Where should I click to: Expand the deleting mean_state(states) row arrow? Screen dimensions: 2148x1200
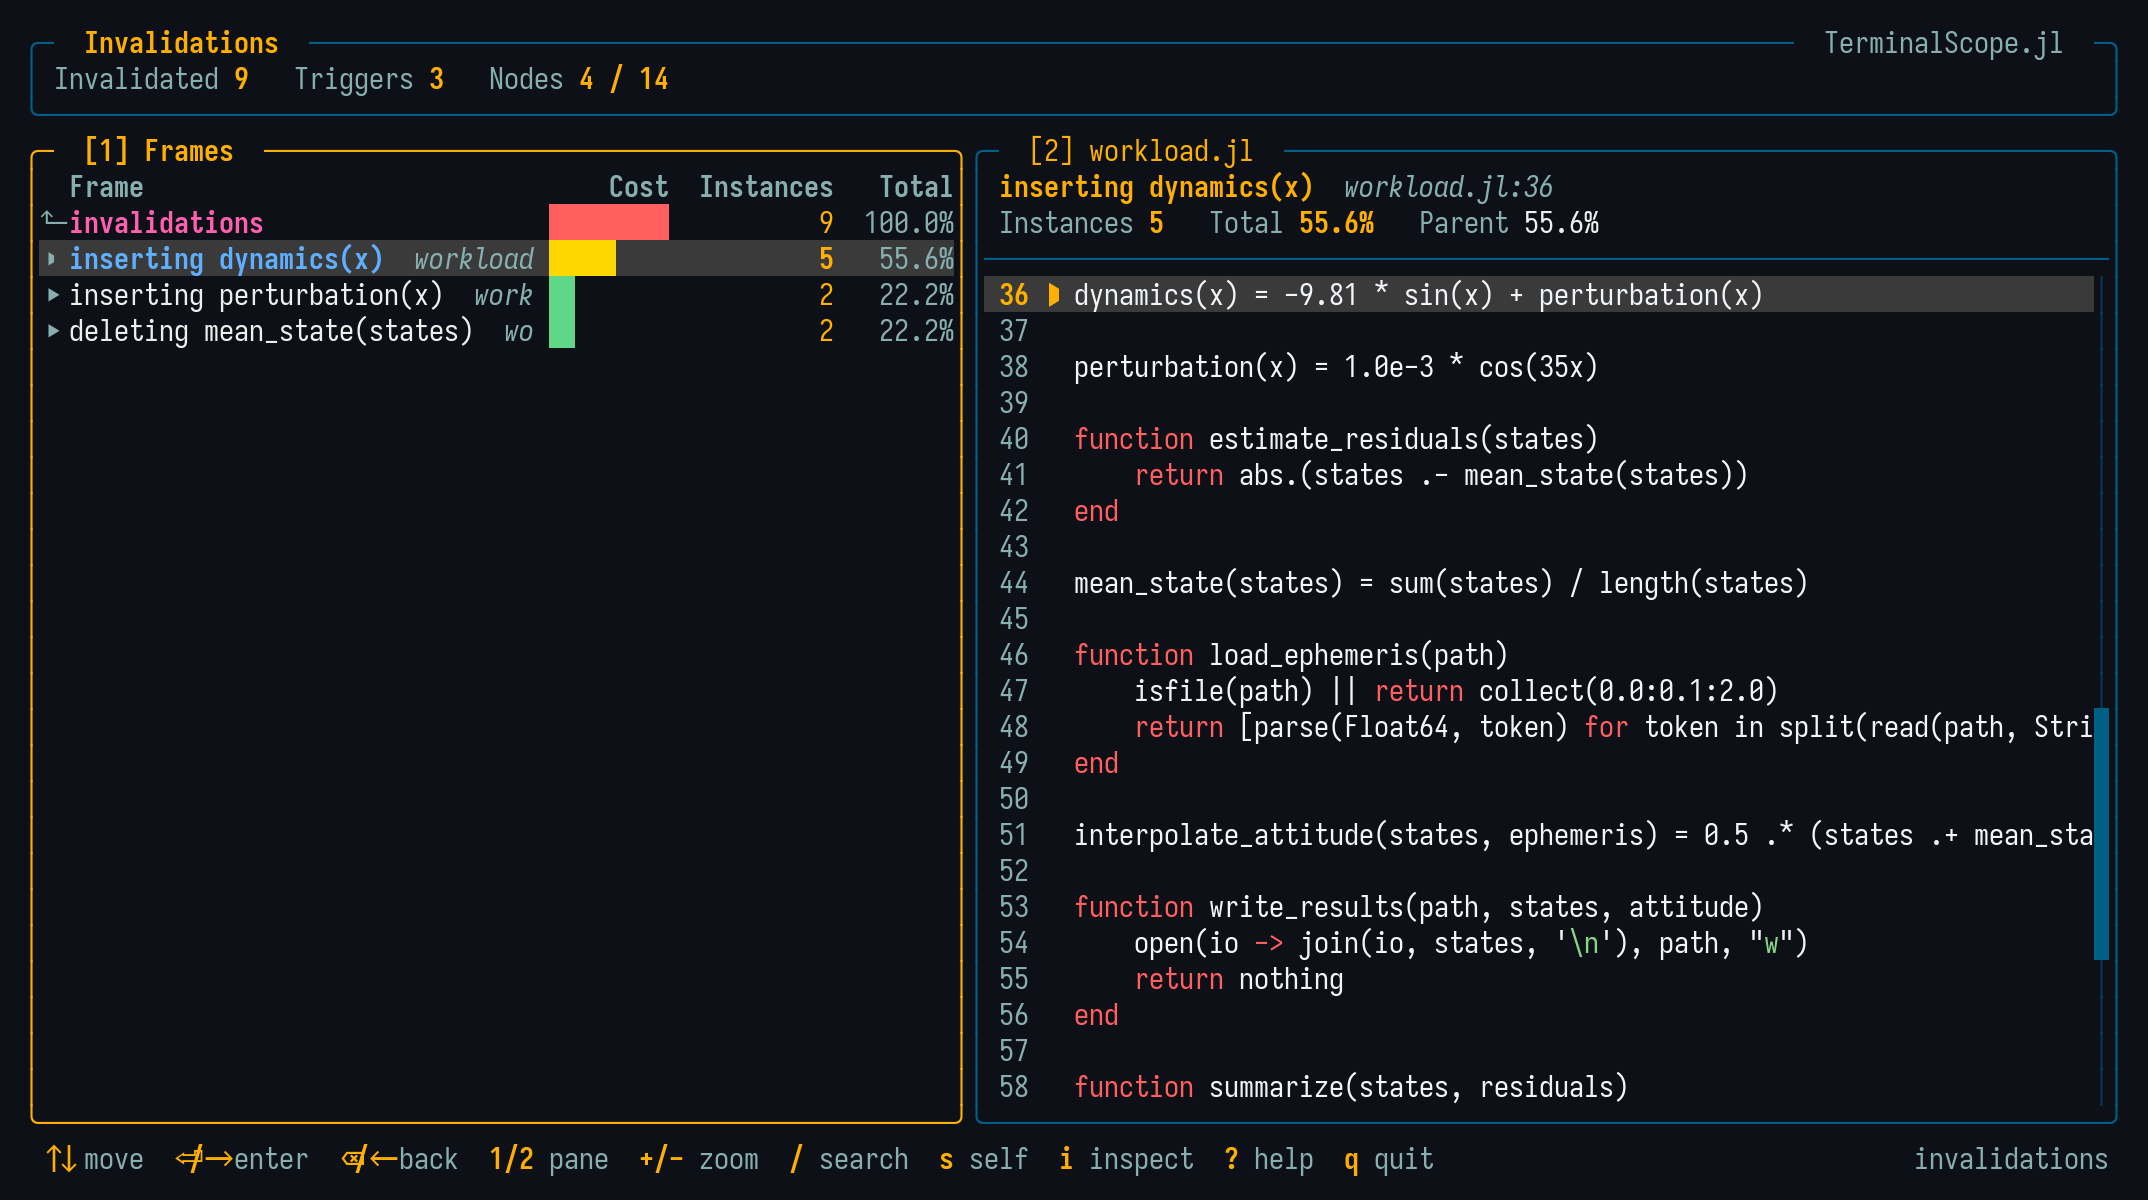(53, 330)
